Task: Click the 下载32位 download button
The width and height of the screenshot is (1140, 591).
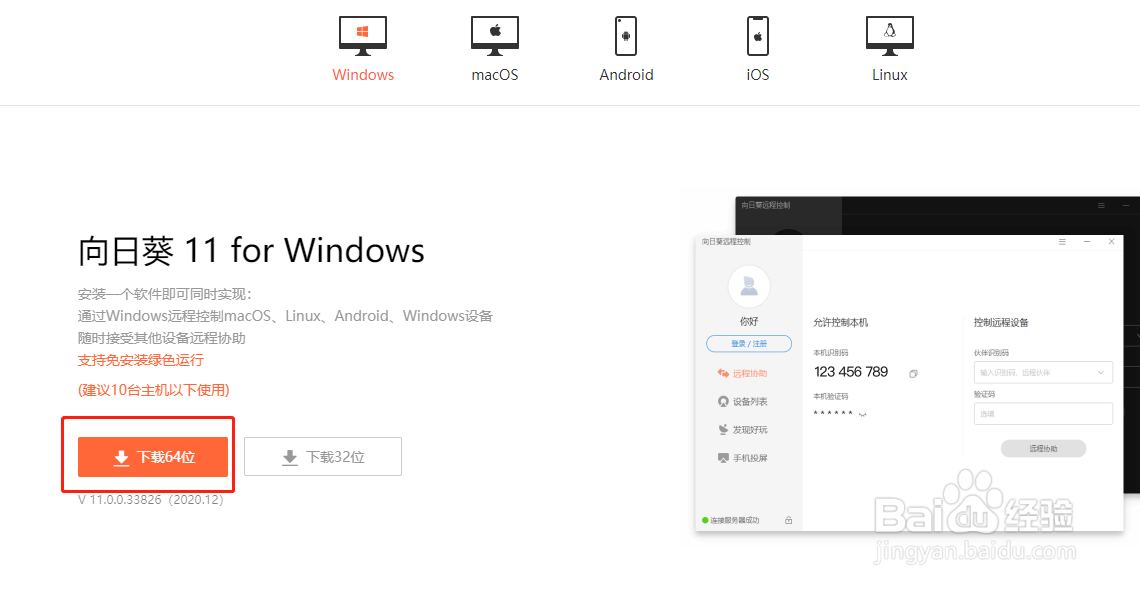Action: click(x=323, y=457)
